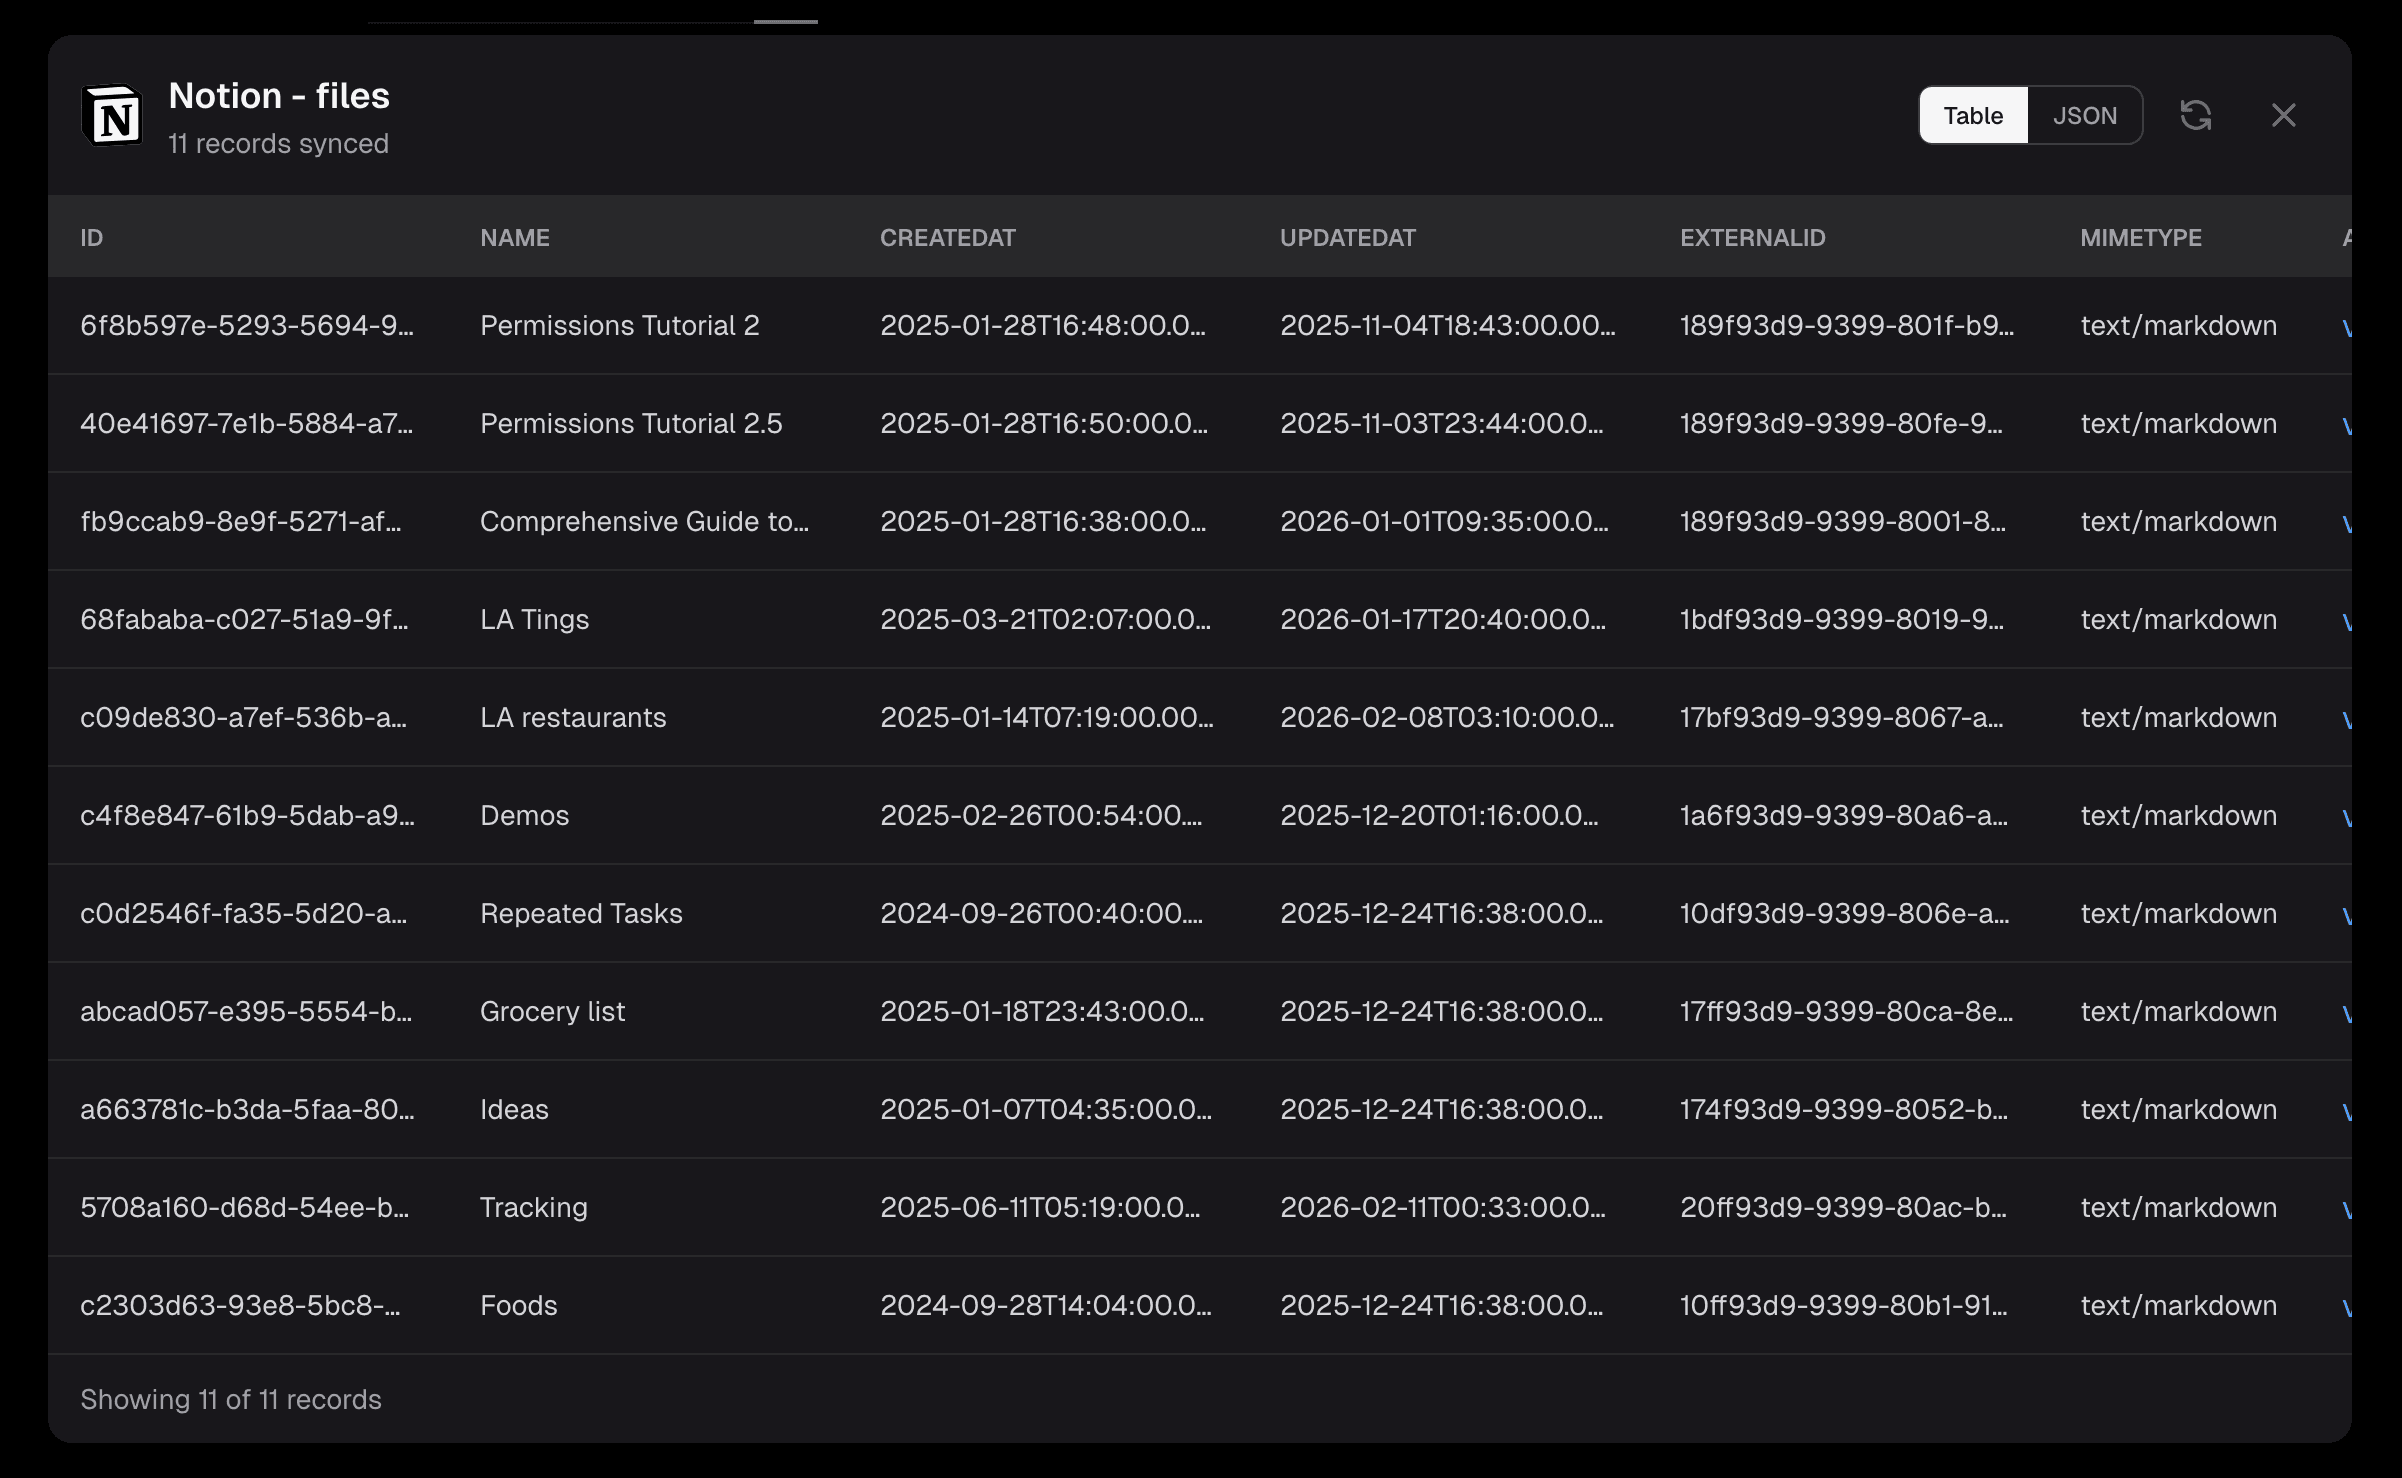Click the MIMETYPE column header
The image size is (2402, 1478).
[x=2140, y=238]
